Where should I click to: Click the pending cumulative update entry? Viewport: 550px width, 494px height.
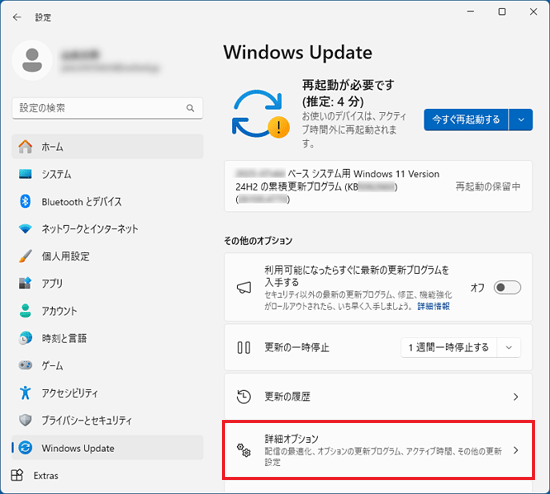378,186
